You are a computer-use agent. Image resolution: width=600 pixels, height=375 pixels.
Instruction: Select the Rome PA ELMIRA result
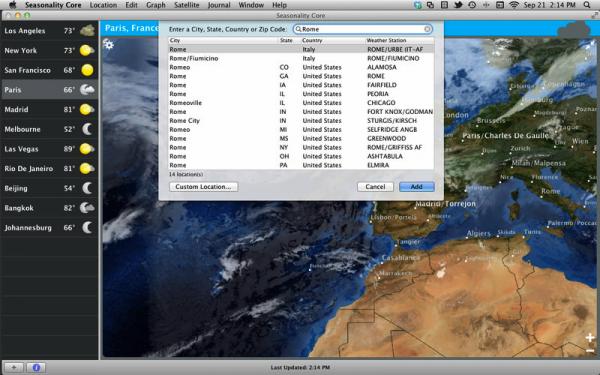[301, 165]
